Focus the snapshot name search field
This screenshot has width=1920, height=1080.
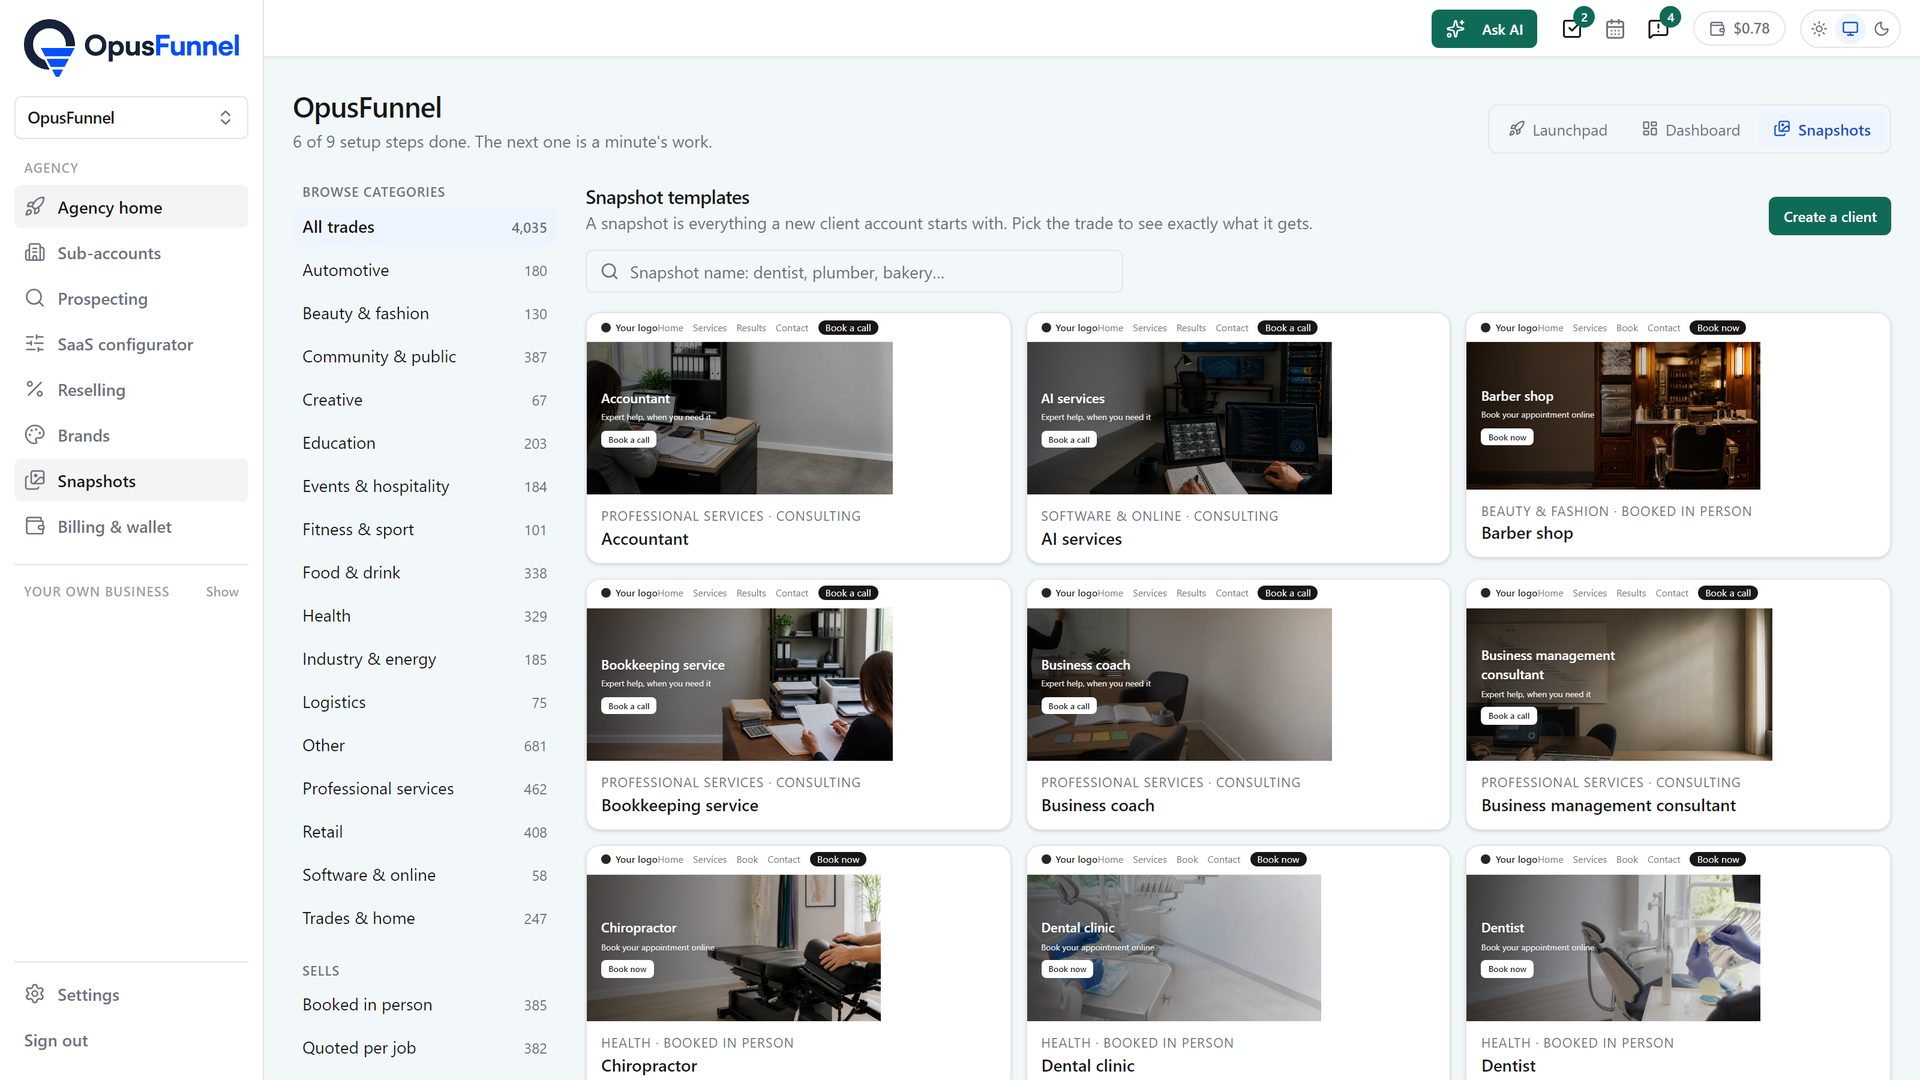[x=854, y=272]
